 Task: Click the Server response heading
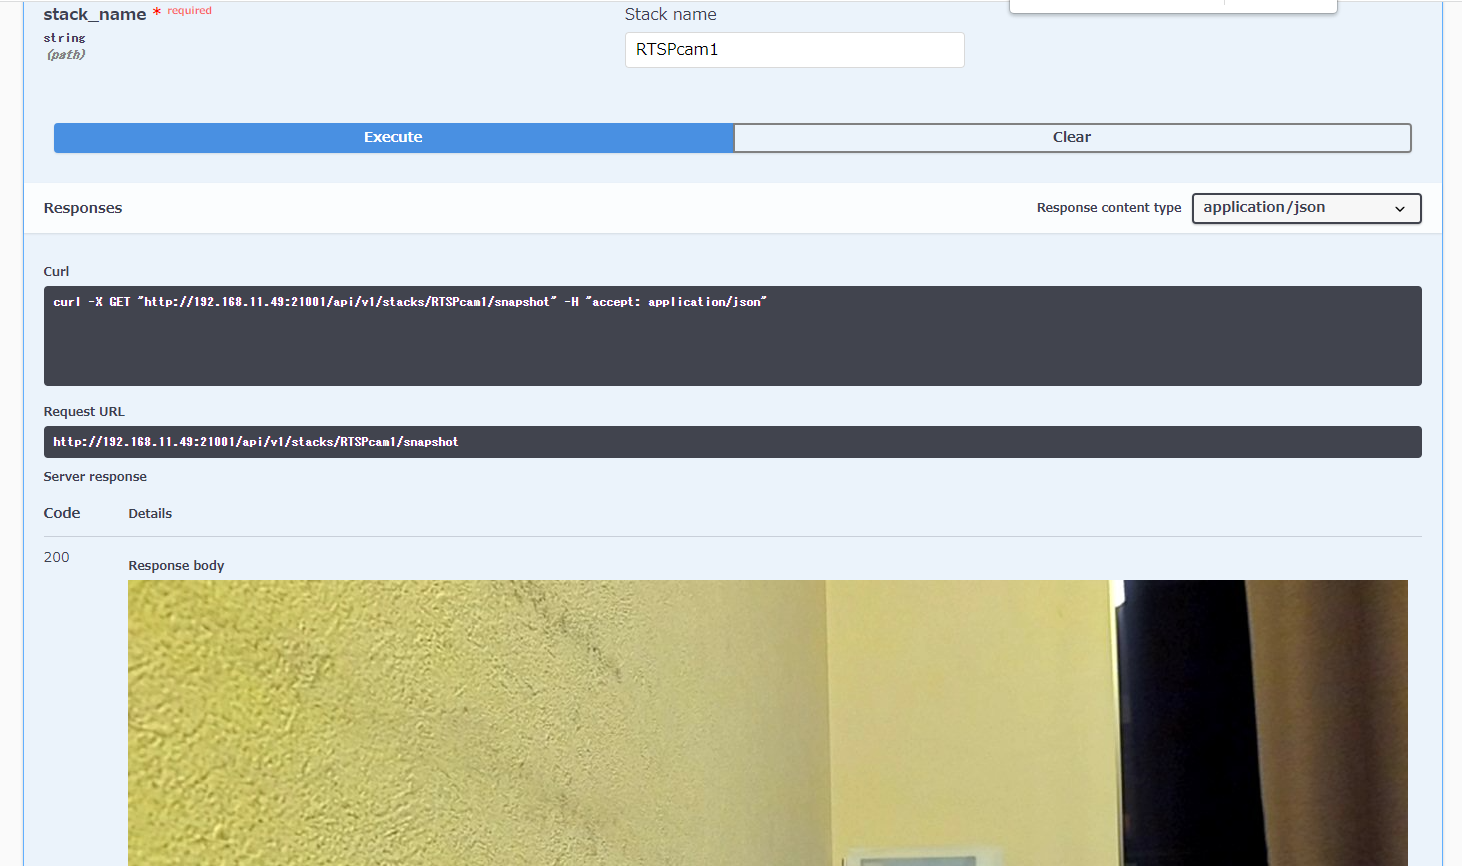pyautogui.click(x=95, y=477)
